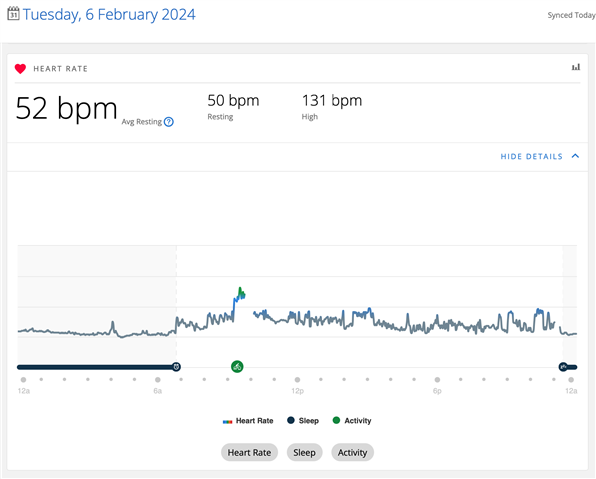Click the sleep end alarm icon on timeline
Viewport: 596px width, 479px height.
click(176, 367)
